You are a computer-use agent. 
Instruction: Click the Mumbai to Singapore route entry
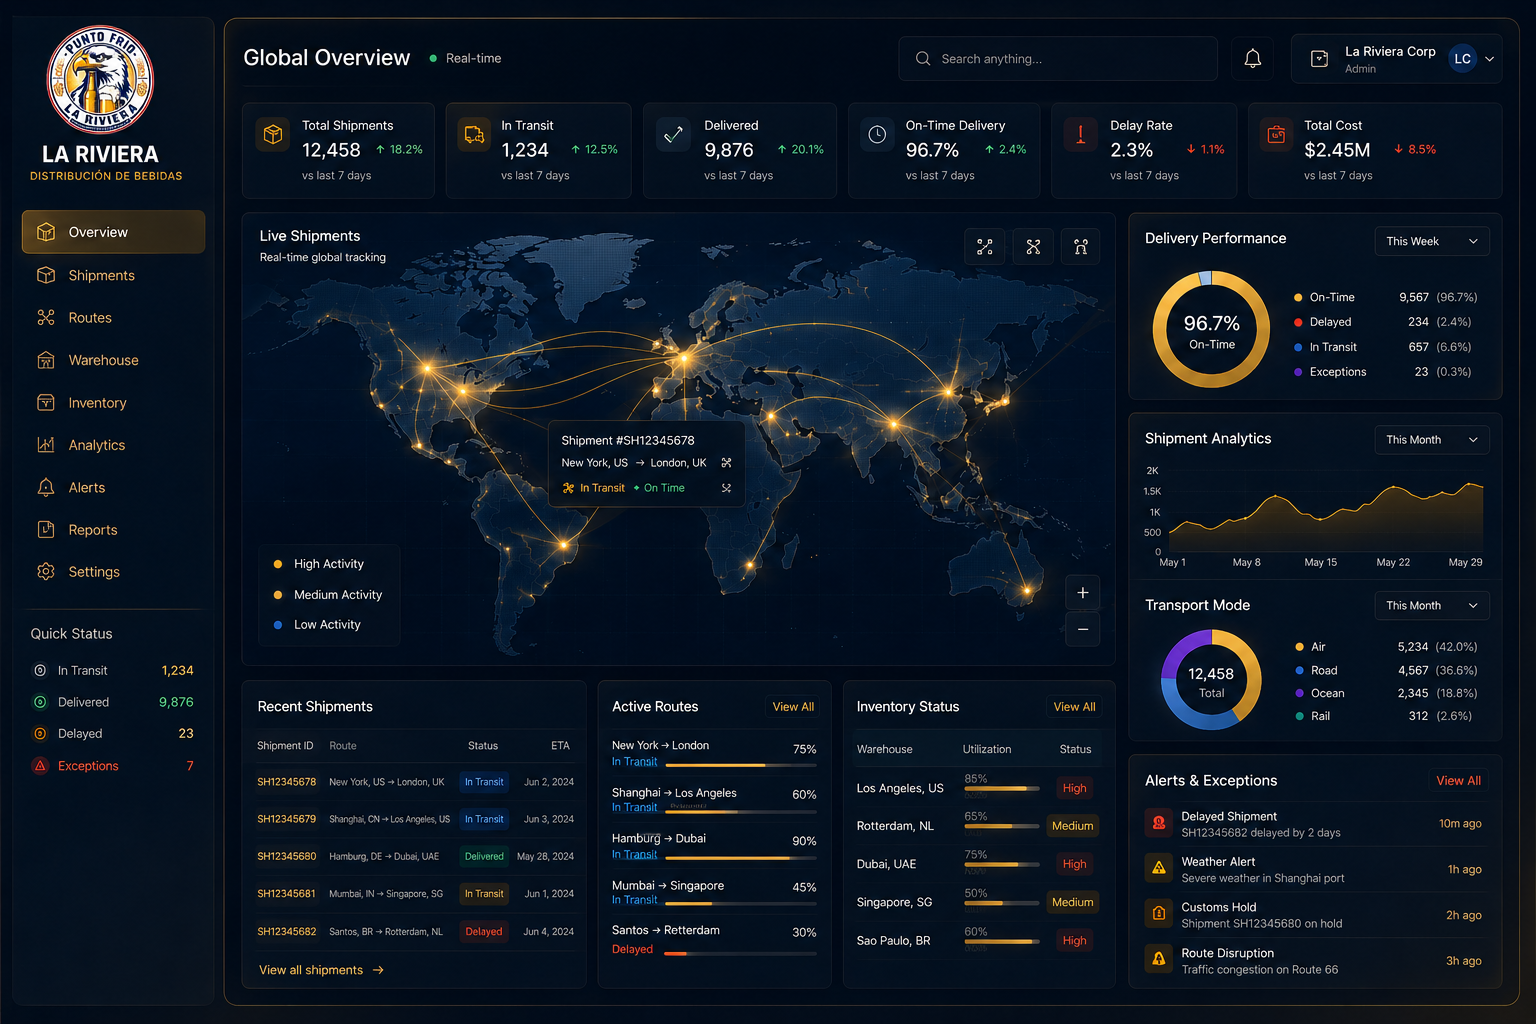pyautogui.click(x=714, y=893)
